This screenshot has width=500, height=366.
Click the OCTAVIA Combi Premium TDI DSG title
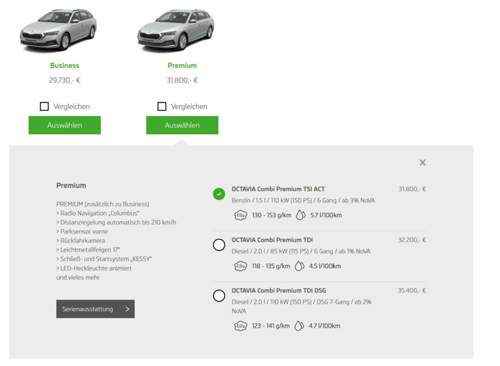click(279, 291)
